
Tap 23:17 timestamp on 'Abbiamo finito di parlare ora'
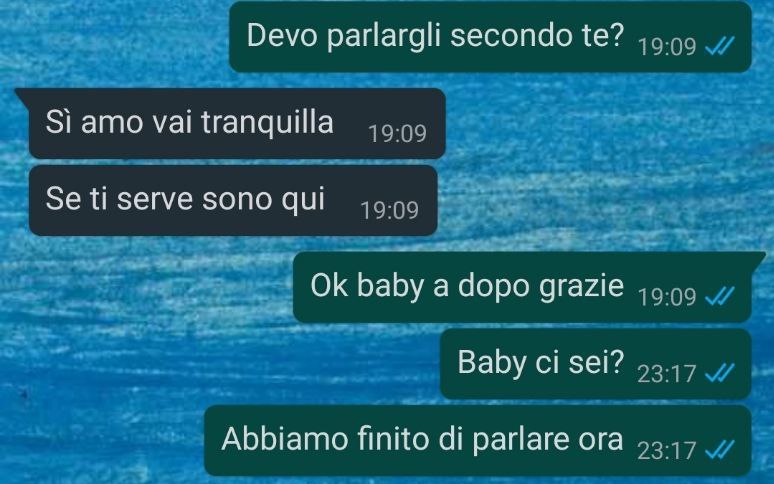[x=667, y=450]
